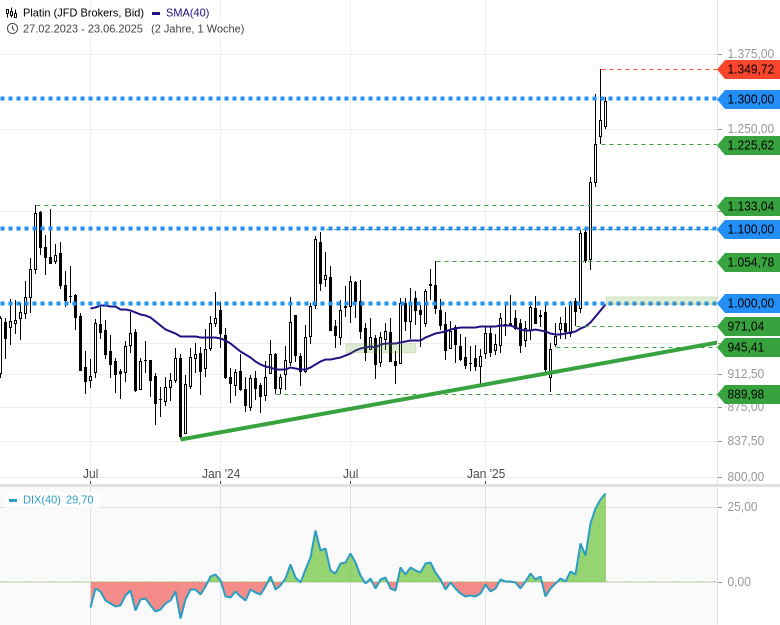Click the green 1.054,78 price tag

tap(749, 262)
